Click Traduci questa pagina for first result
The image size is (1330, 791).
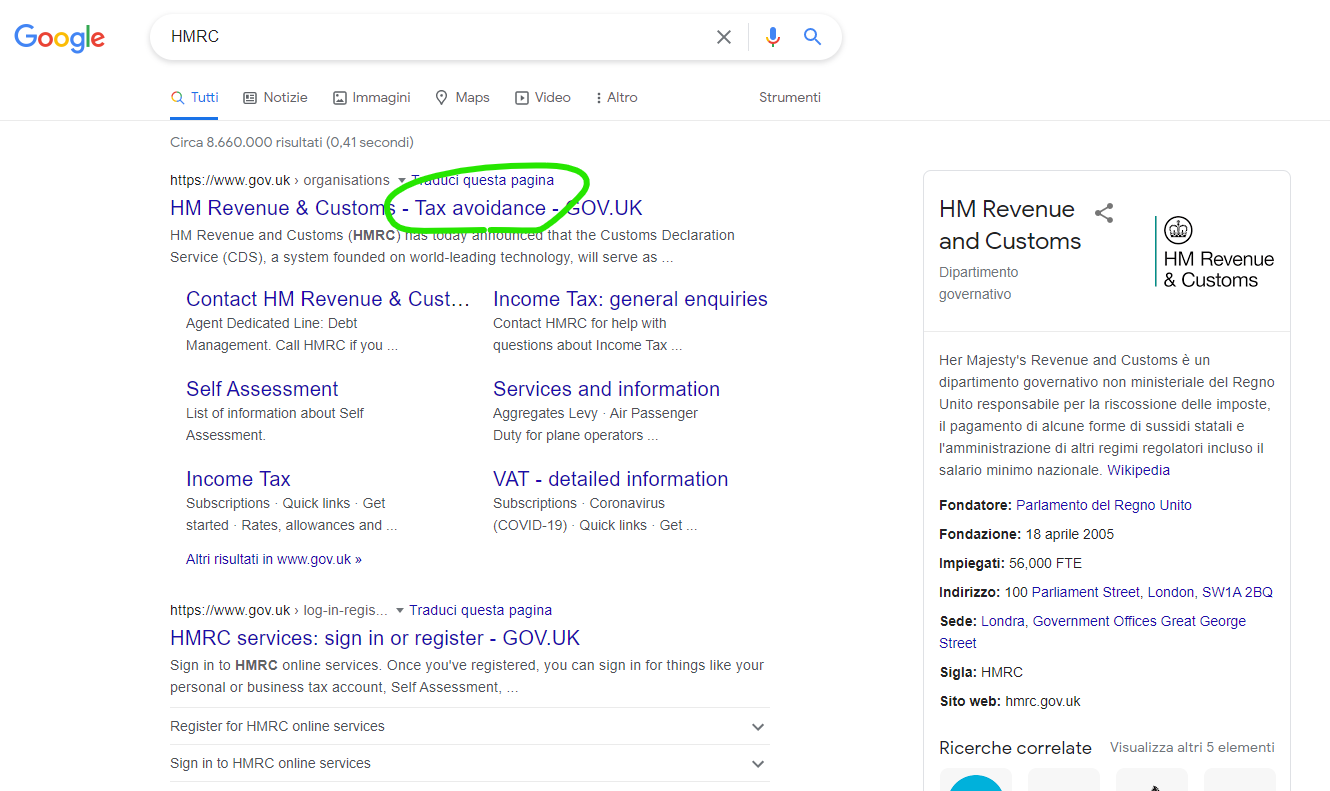click(x=482, y=180)
